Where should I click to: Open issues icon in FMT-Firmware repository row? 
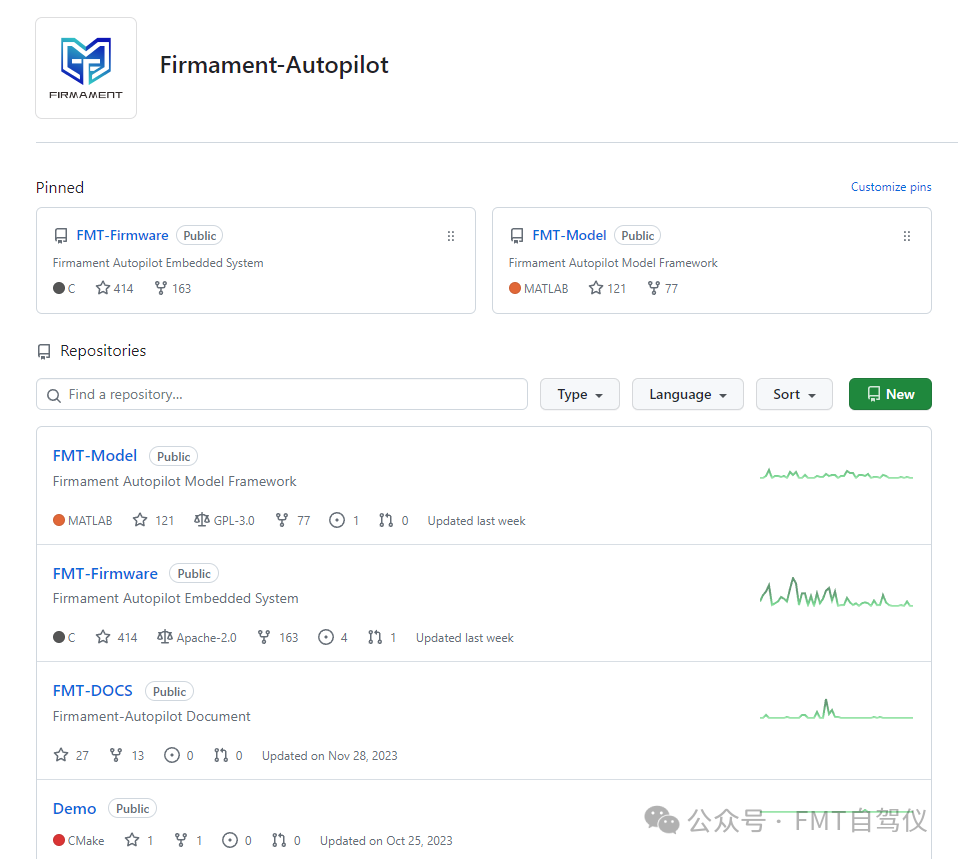coord(325,637)
